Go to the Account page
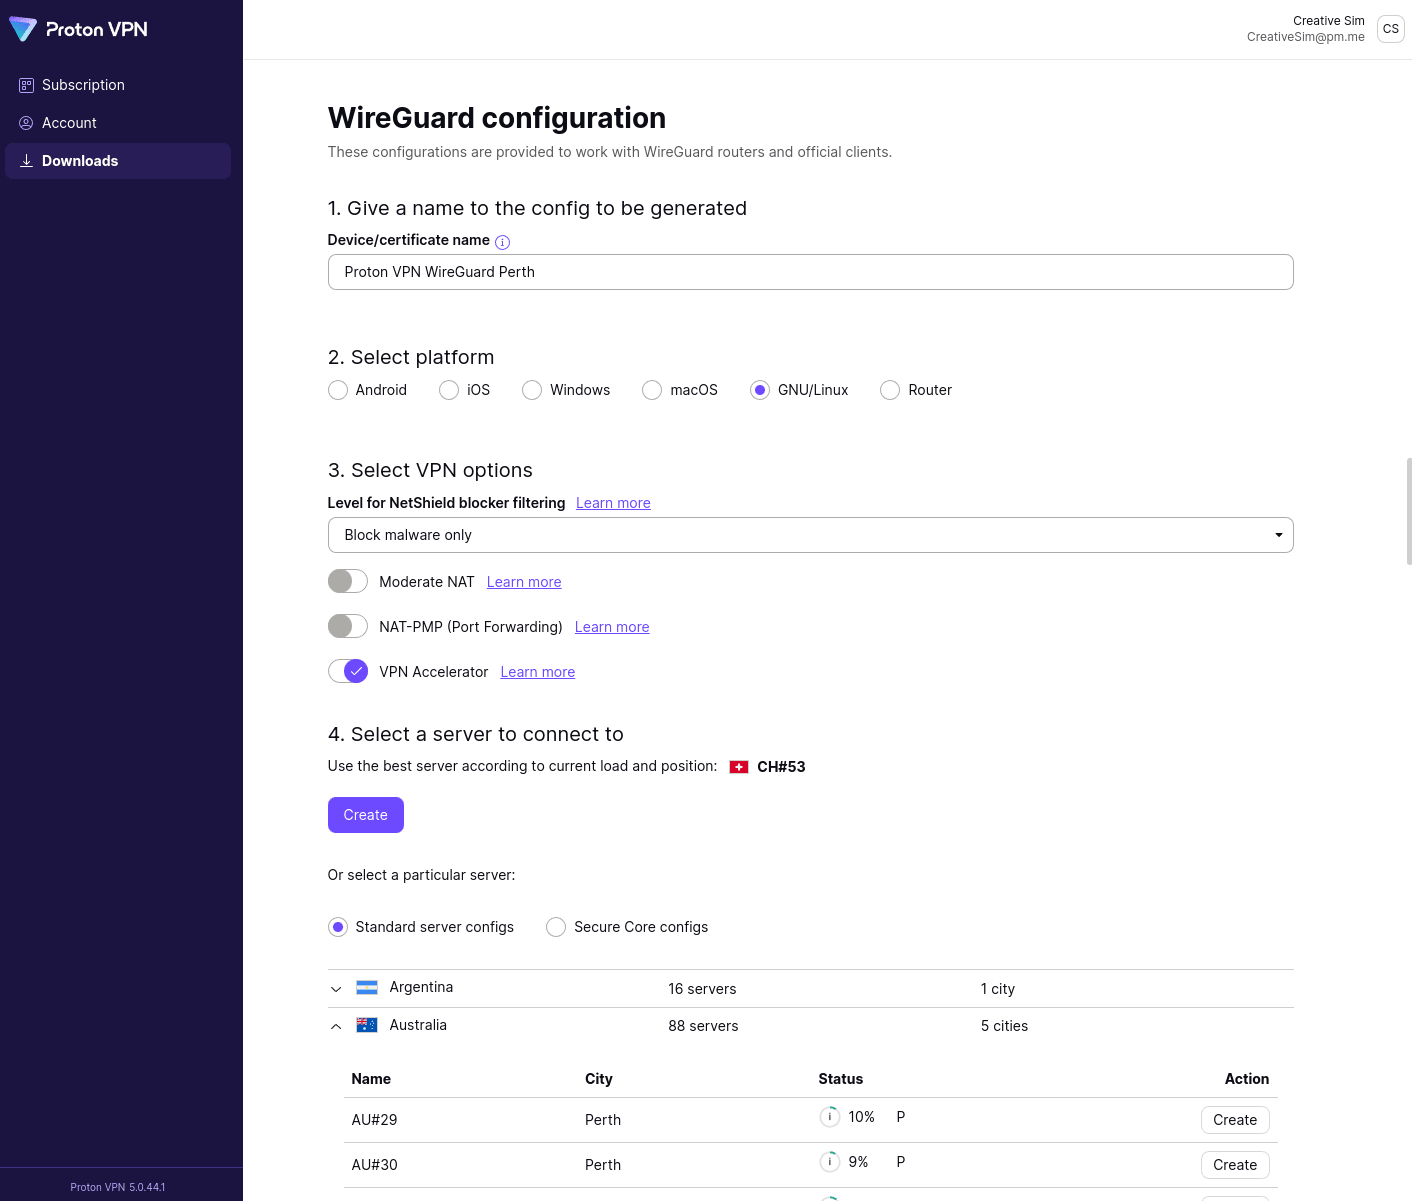Screen dimensions: 1412x1201 [118, 123]
